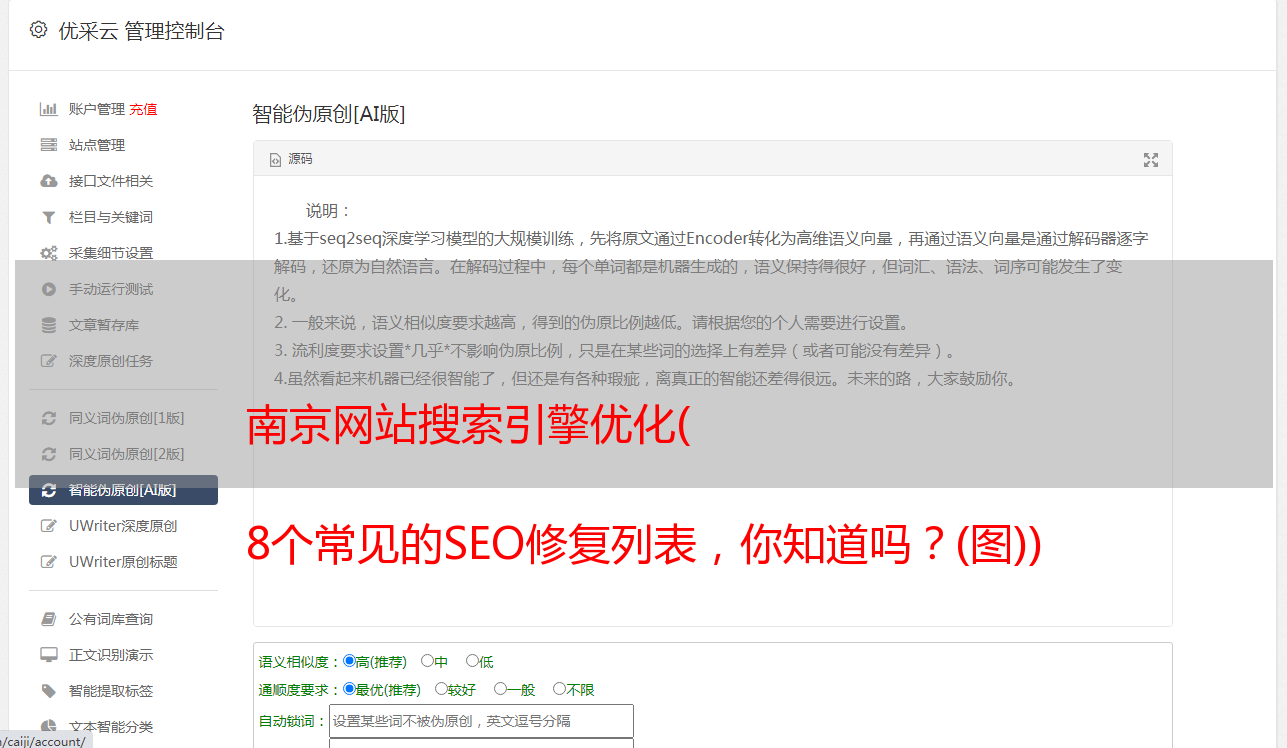Click the gear icon beside 优采云 管理控制台
The image size is (1287, 748).
[38, 30]
